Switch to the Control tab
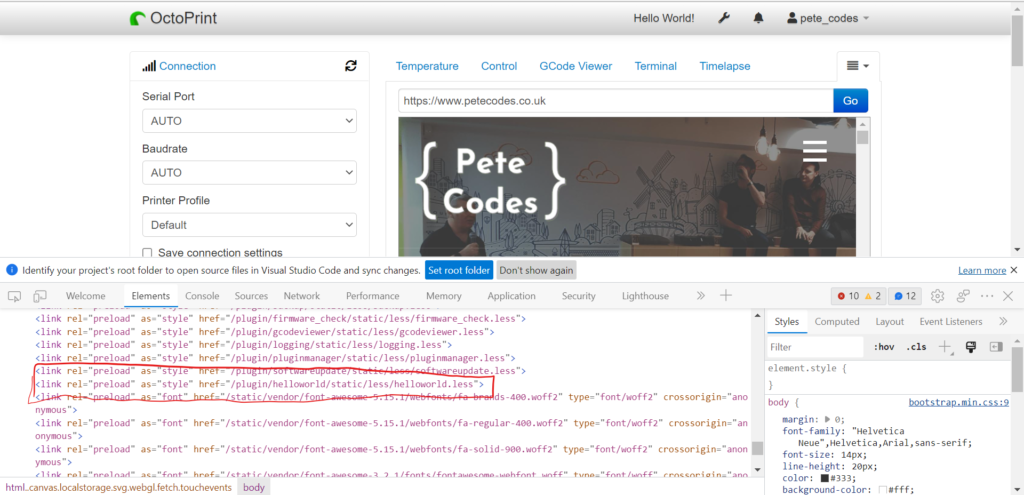Image resolution: width=1024 pixels, height=495 pixels. point(499,66)
